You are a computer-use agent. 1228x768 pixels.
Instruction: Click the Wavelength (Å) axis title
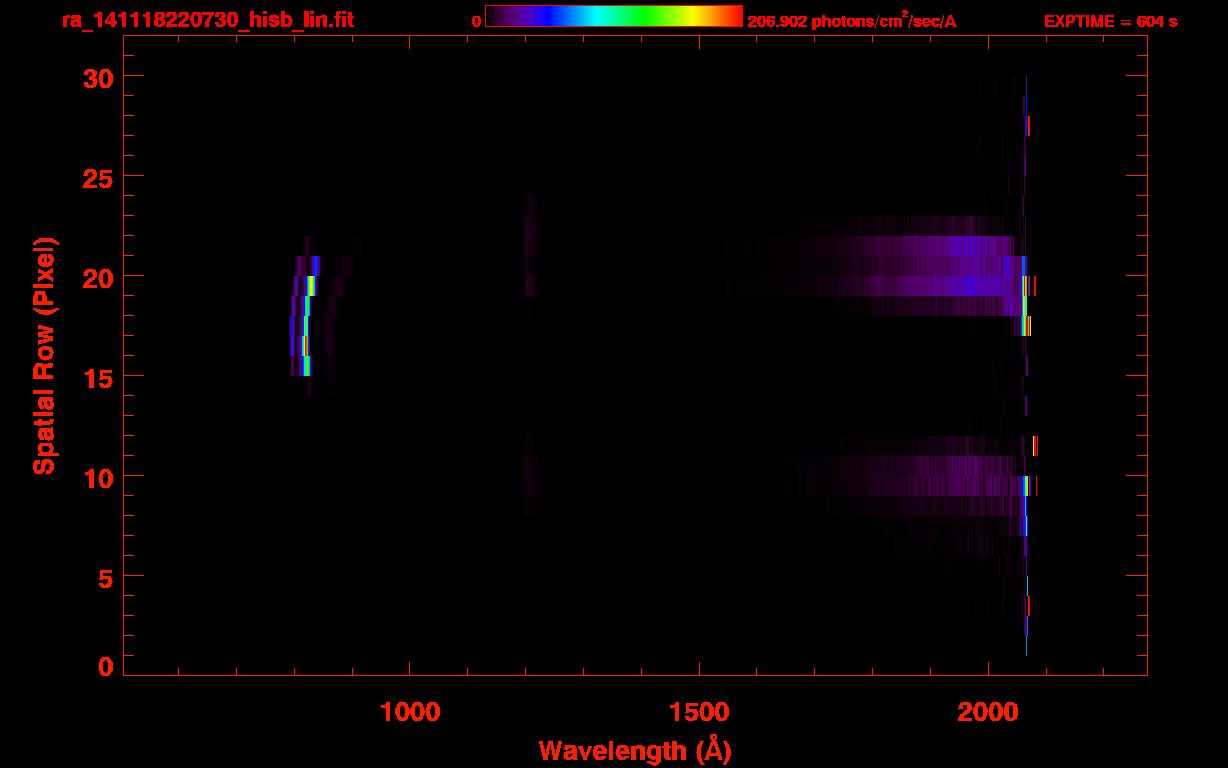635,750
